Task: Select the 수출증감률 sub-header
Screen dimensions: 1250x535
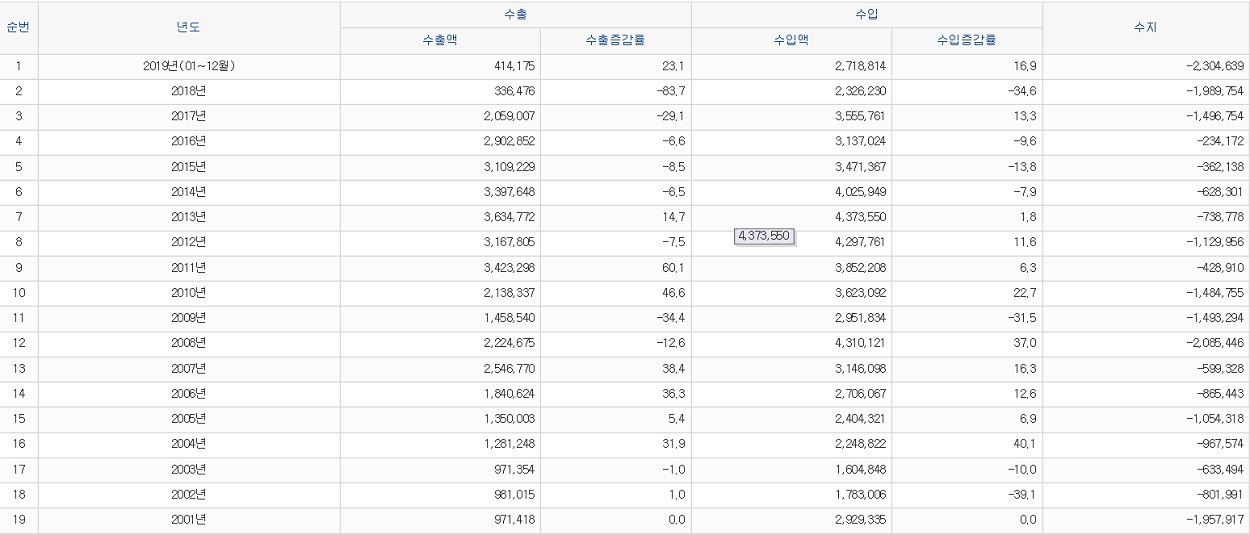Action: tap(615, 41)
